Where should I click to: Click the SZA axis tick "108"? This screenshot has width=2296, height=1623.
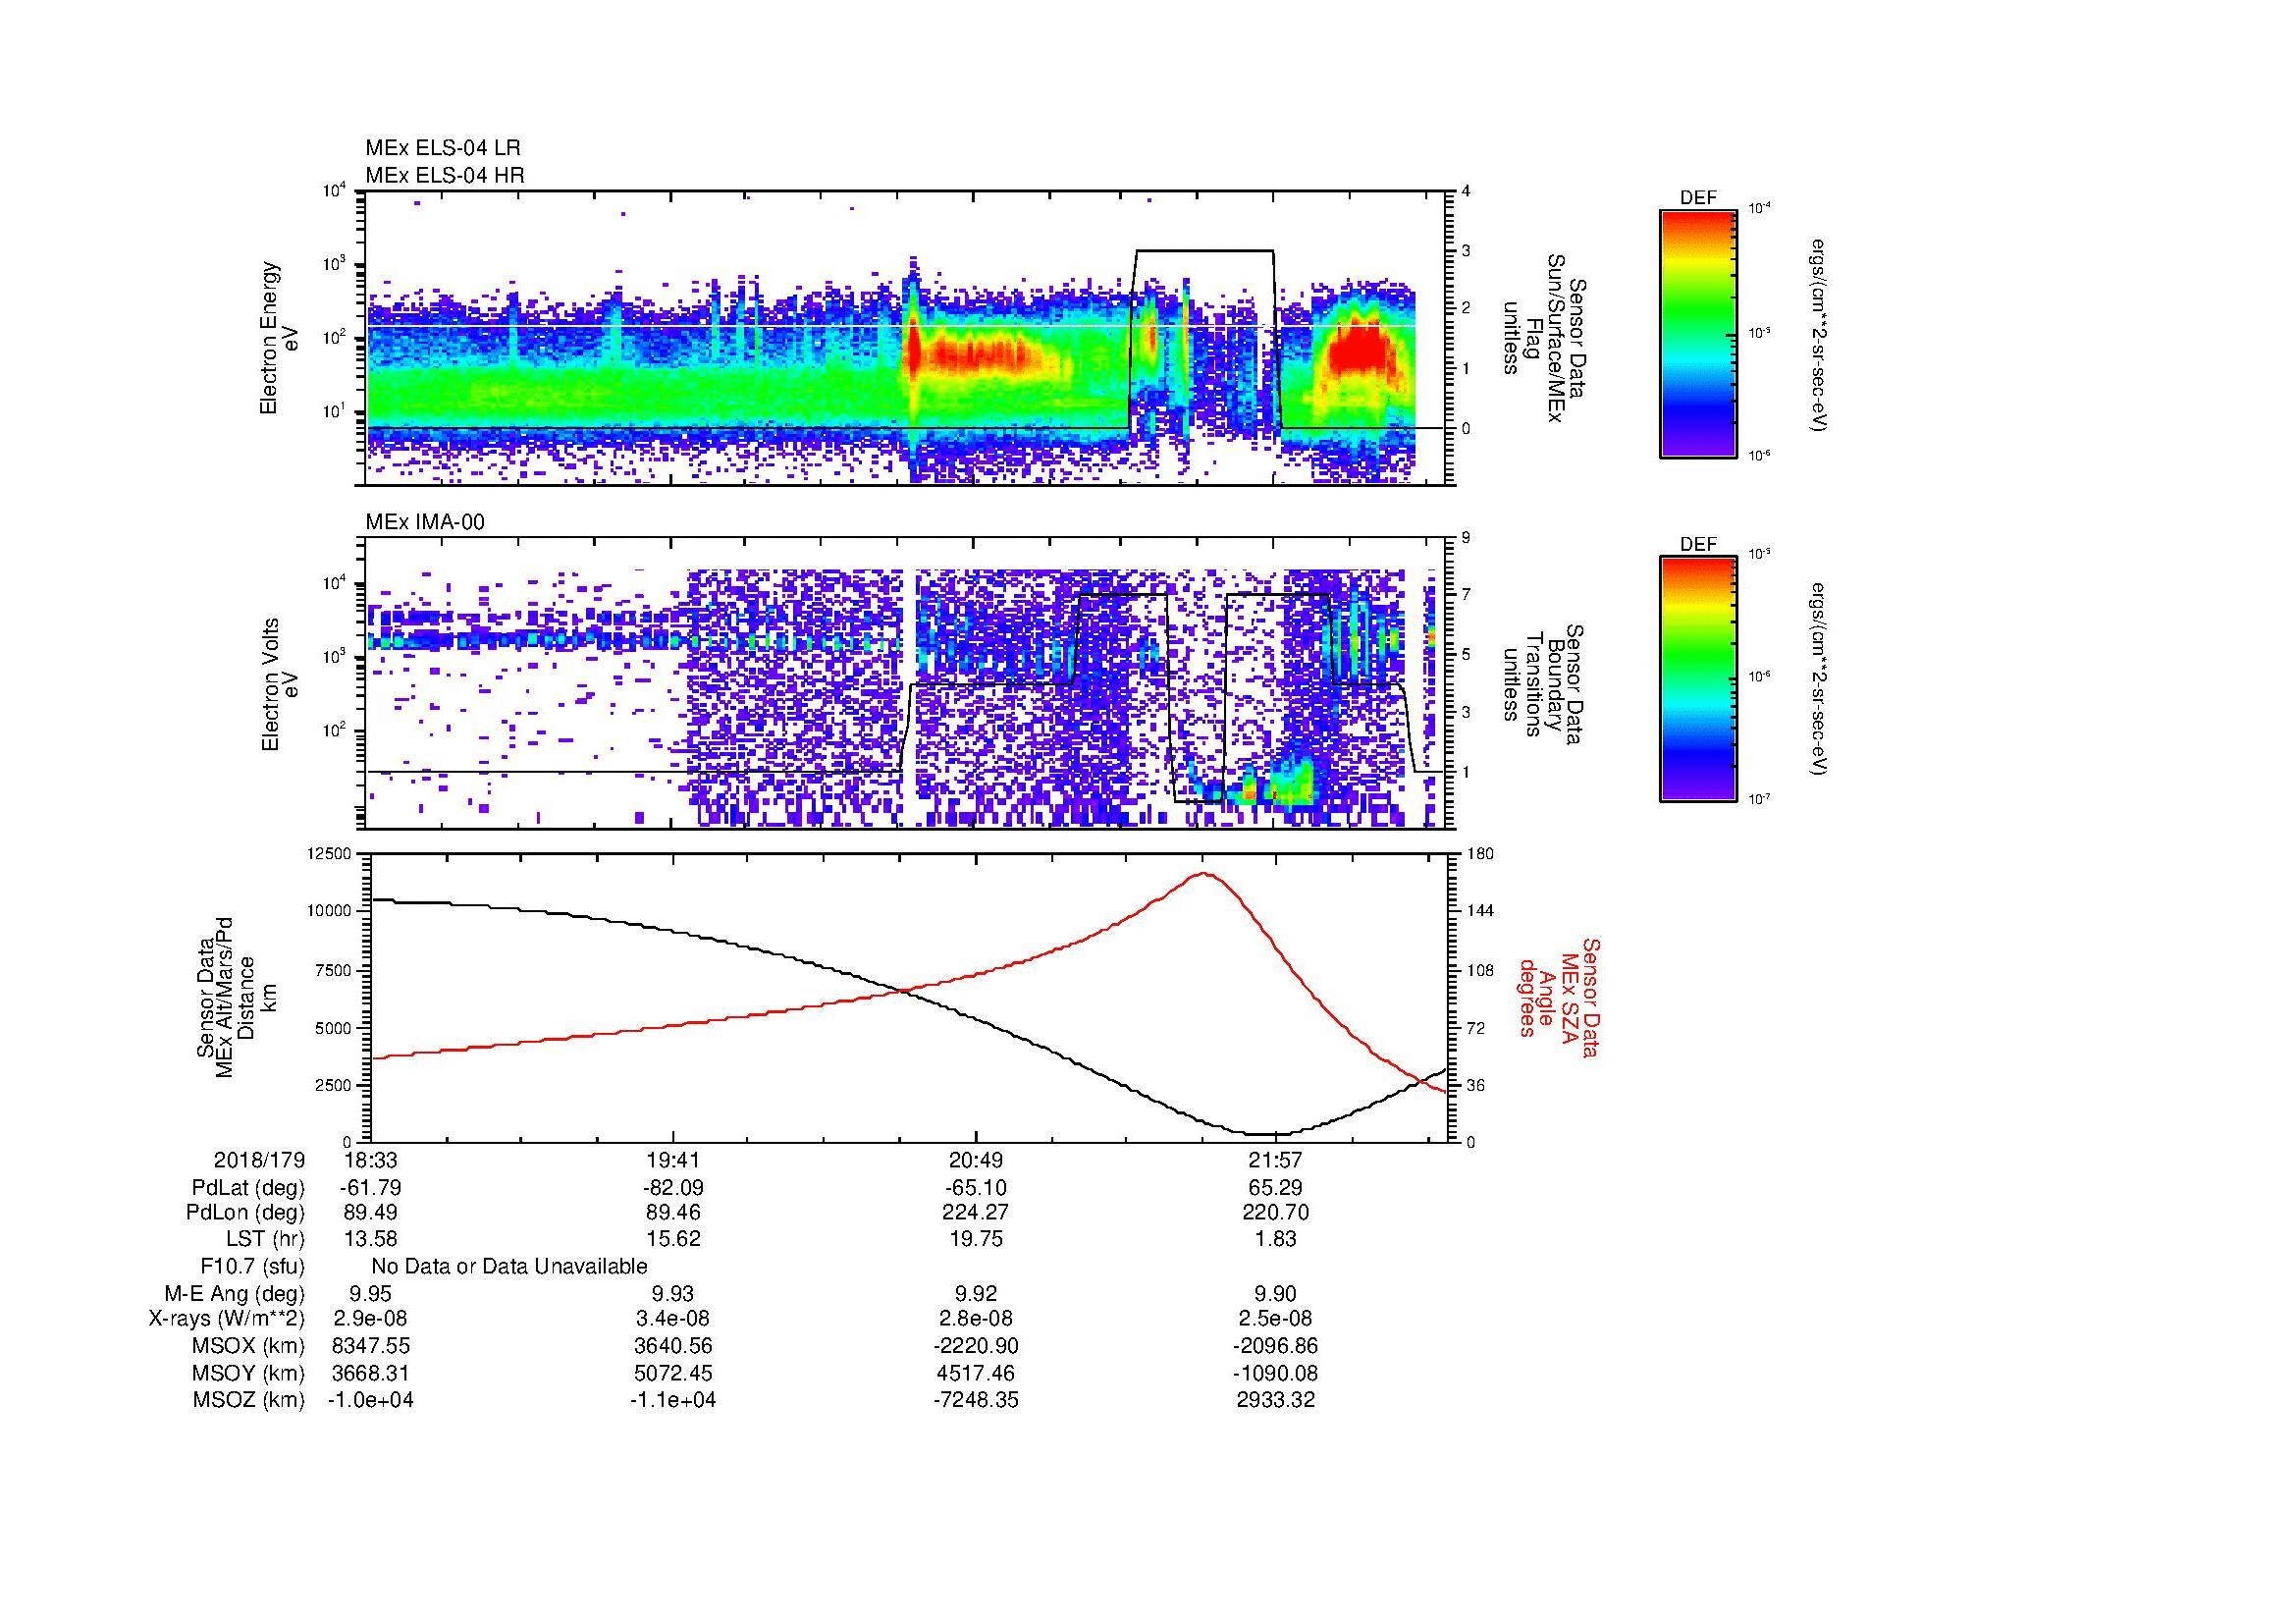1480,970
